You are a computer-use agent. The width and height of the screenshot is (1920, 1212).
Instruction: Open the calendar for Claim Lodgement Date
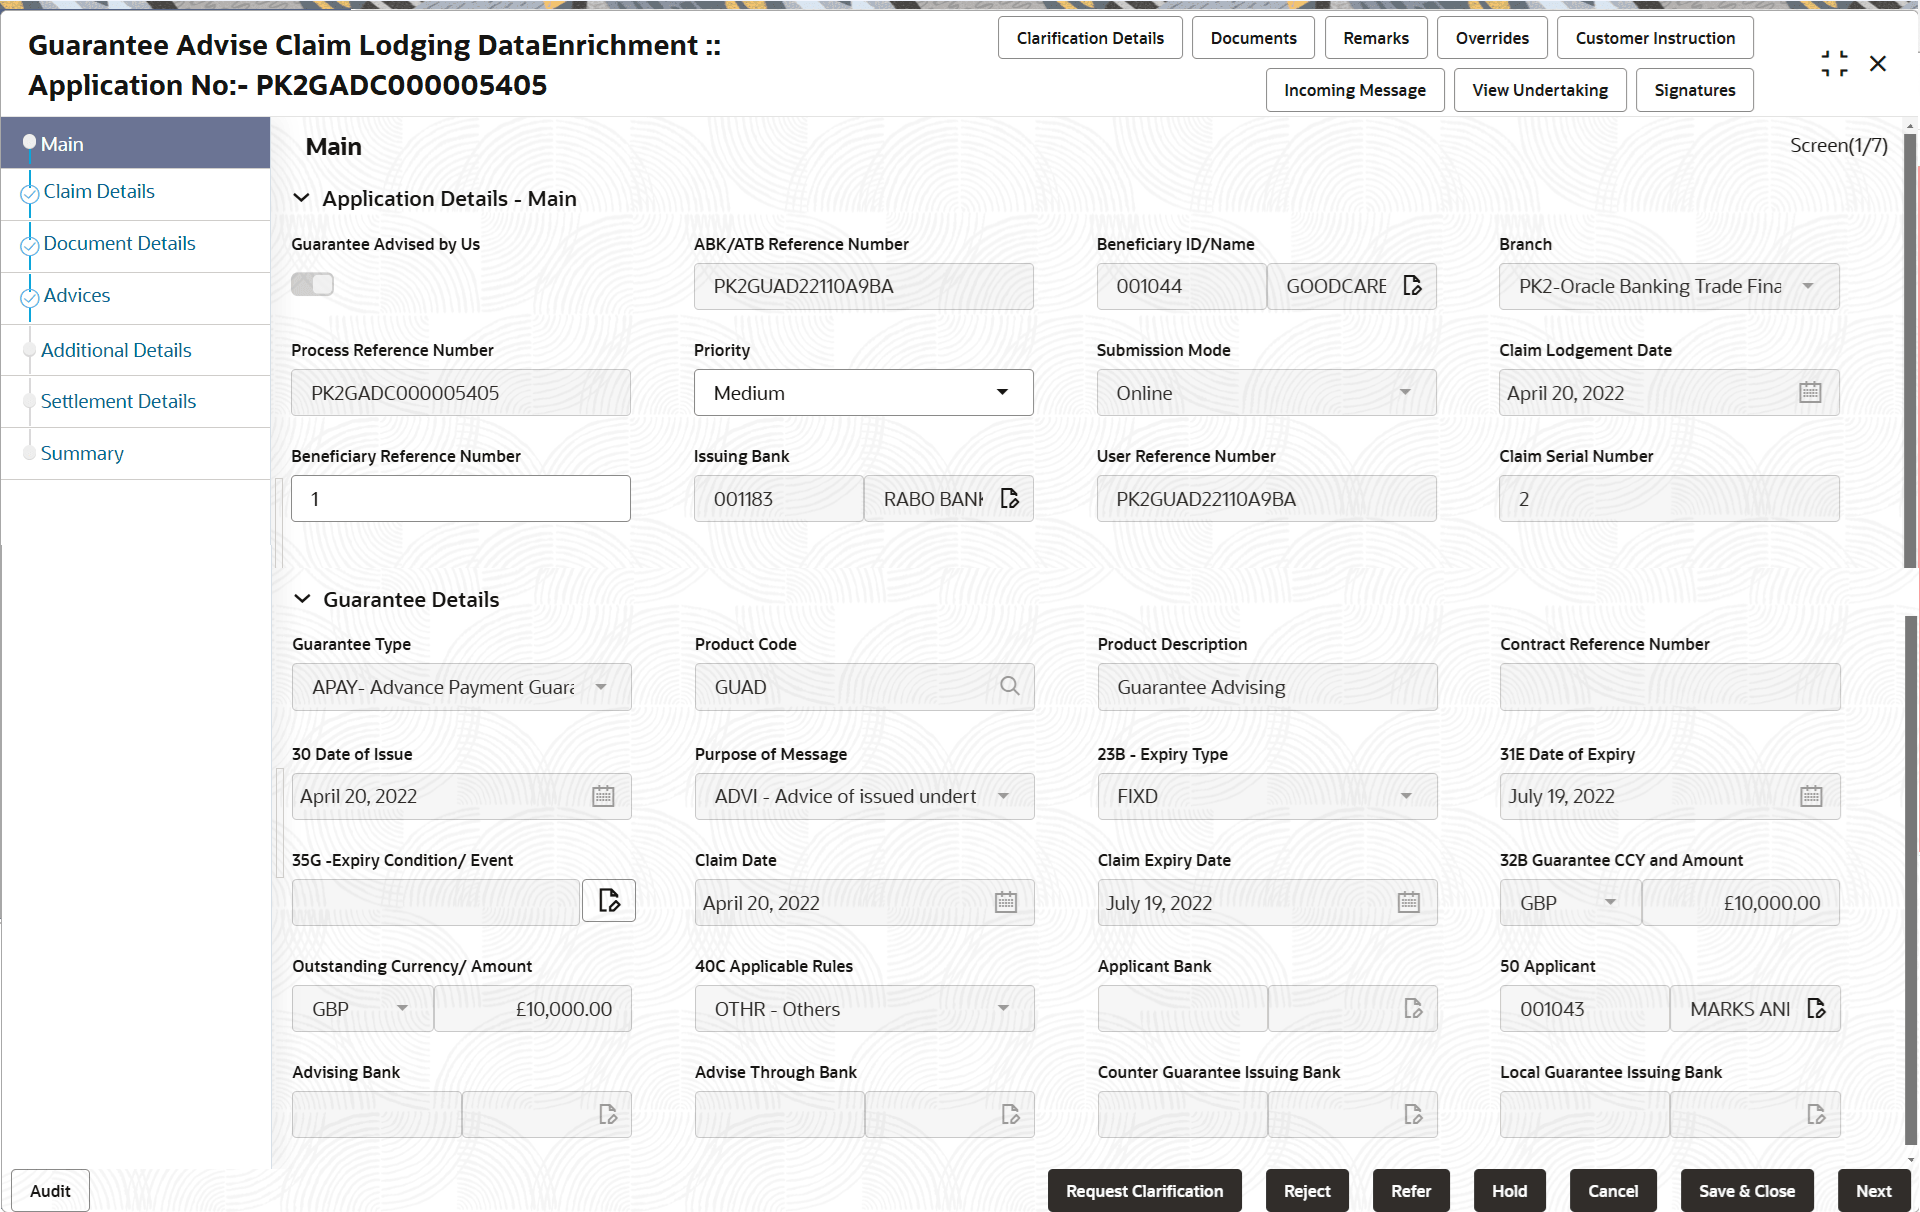1810,392
